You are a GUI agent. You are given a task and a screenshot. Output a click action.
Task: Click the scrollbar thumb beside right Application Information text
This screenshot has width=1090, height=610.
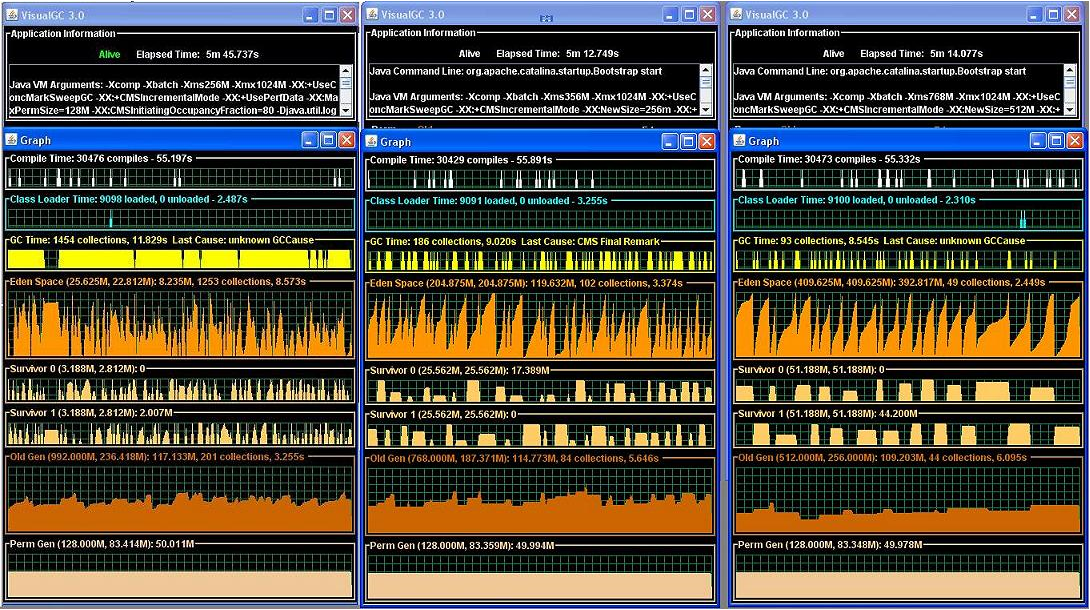pyautogui.click(x=1071, y=80)
